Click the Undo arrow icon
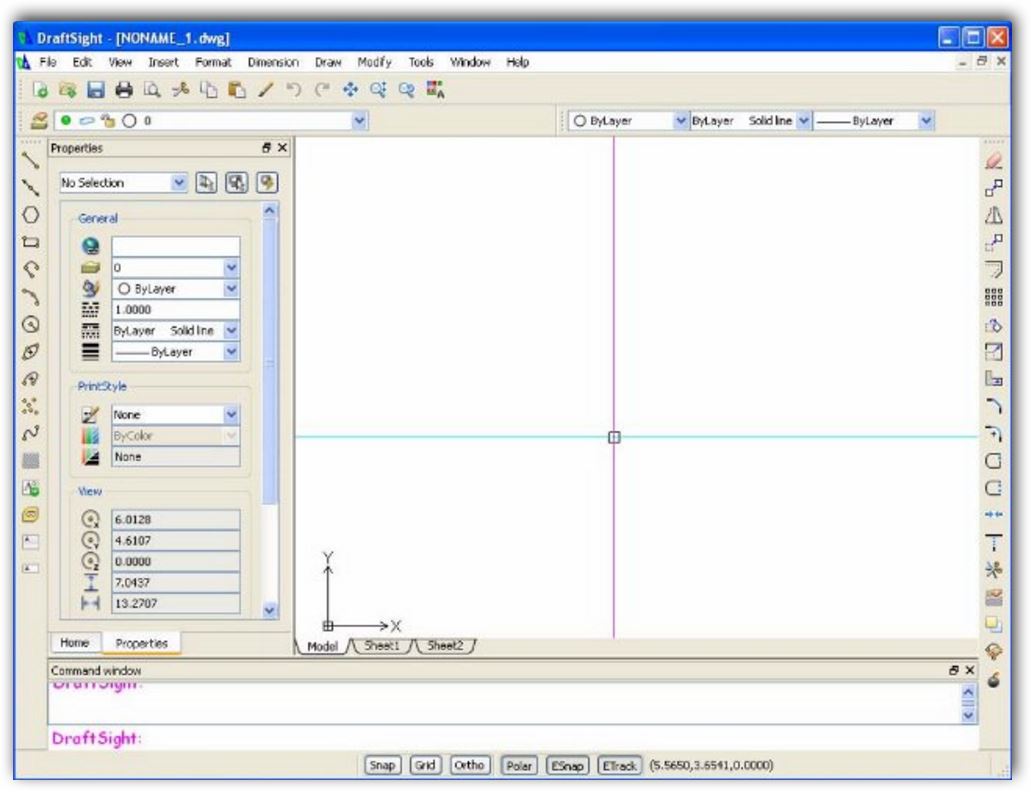Image resolution: width=1031 pixels, height=796 pixels. (x=293, y=90)
